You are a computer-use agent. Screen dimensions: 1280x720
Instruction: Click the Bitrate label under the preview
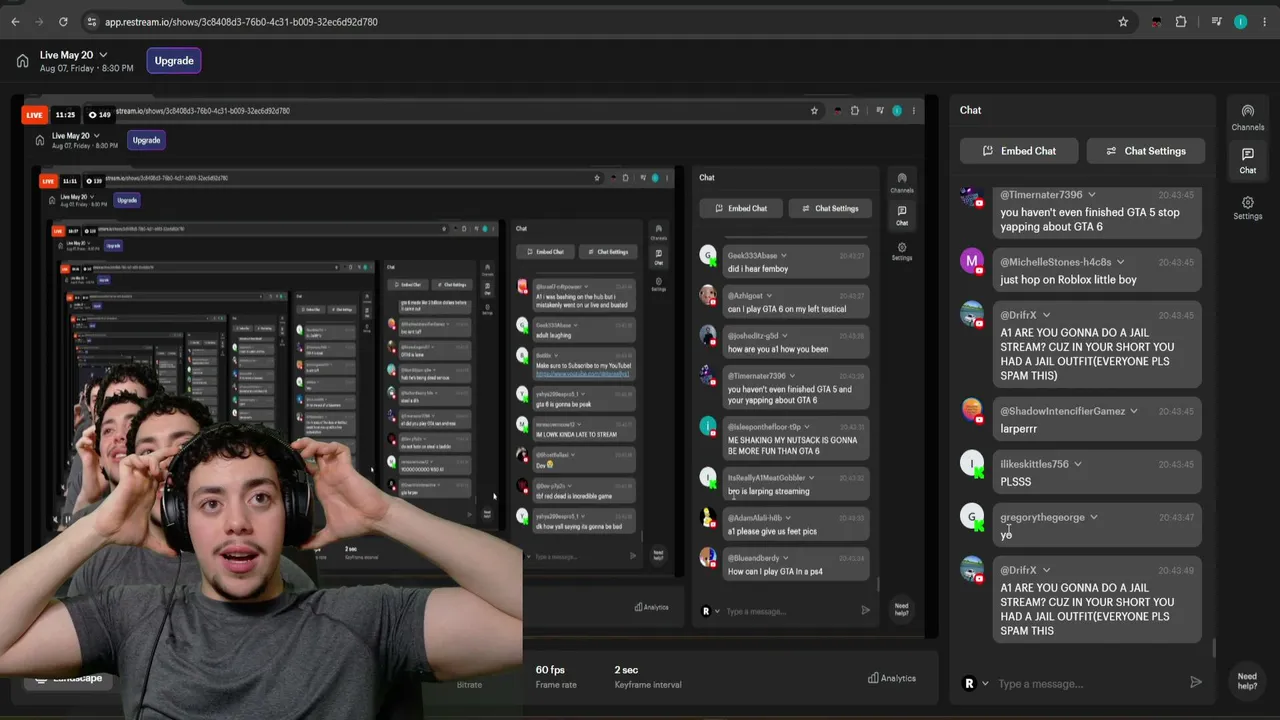(x=469, y=685)
